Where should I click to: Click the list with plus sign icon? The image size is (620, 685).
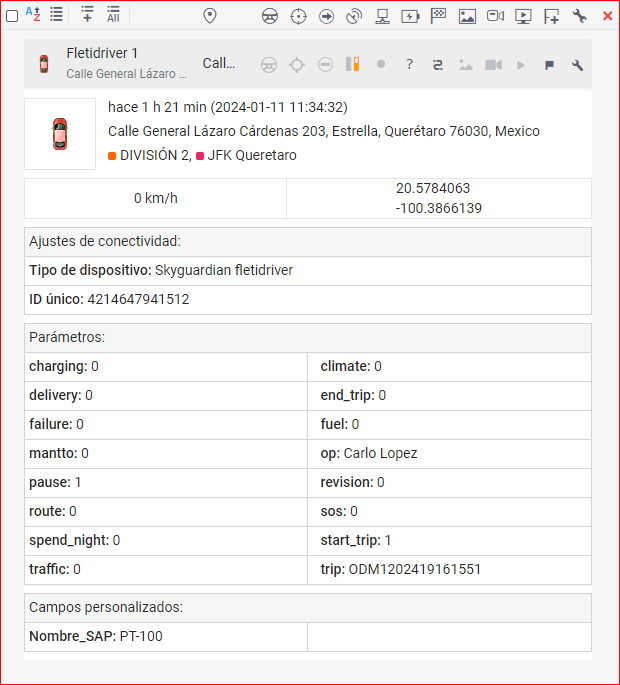87,14
